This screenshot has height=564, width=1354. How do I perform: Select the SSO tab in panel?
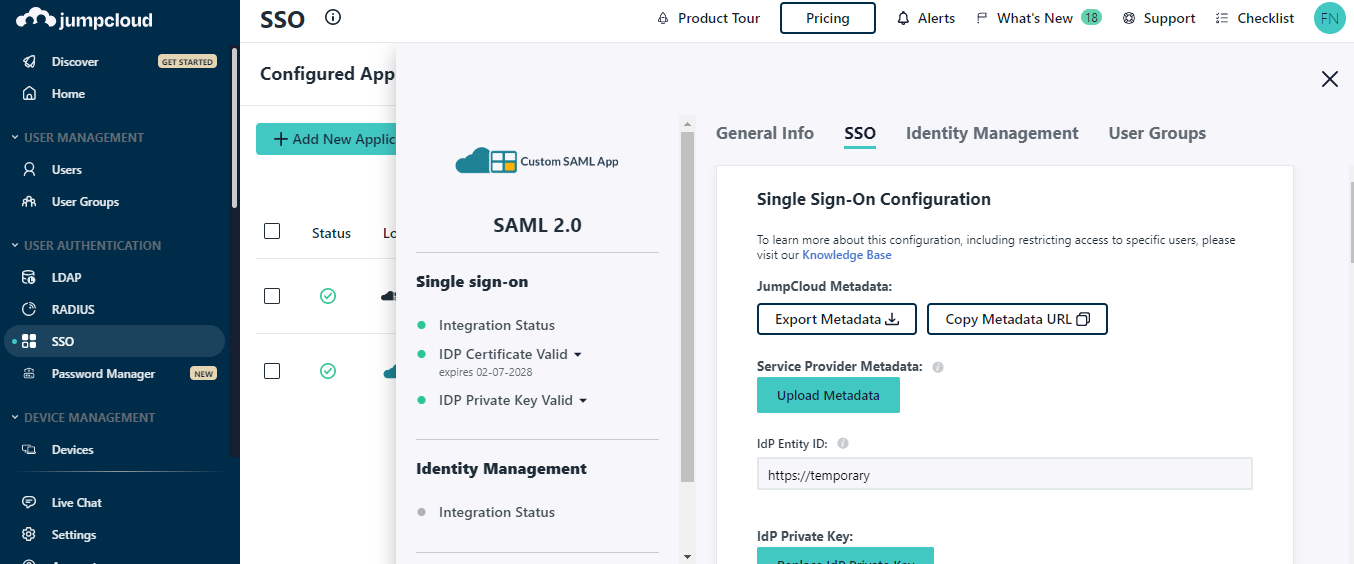tap(860, 133)
